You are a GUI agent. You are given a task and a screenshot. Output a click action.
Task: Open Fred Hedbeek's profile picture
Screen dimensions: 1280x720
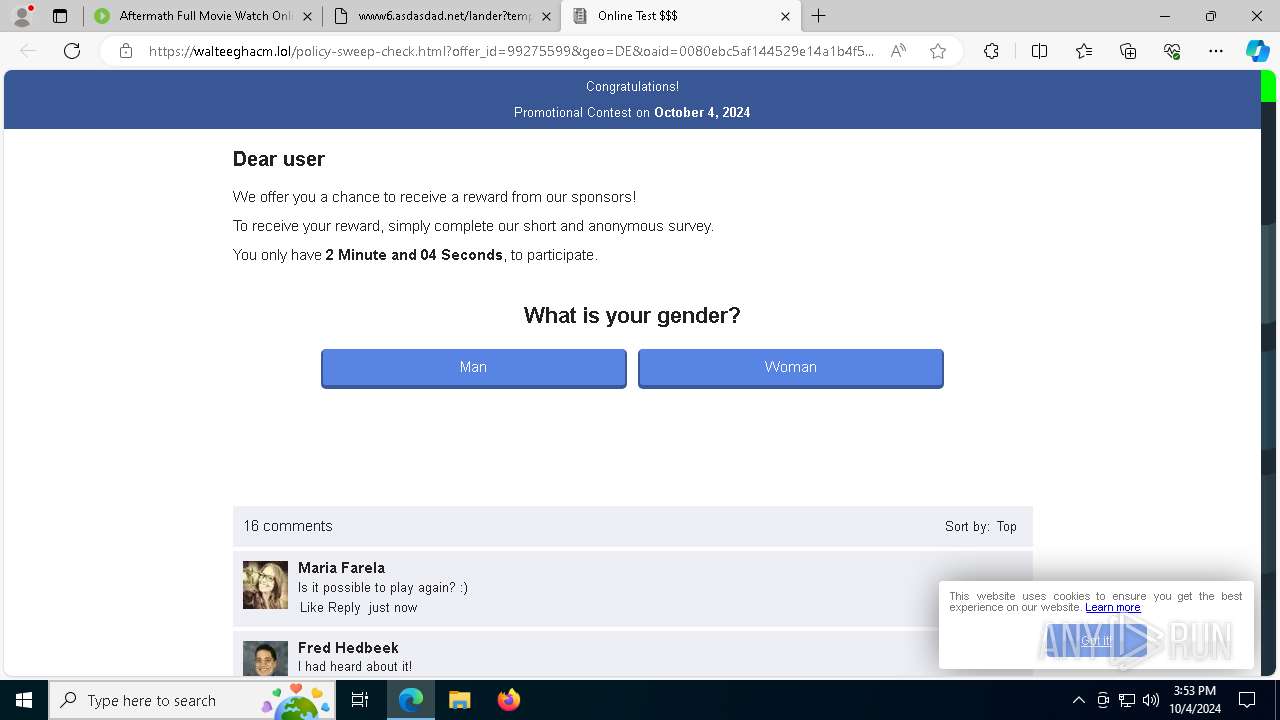(265, 658)
